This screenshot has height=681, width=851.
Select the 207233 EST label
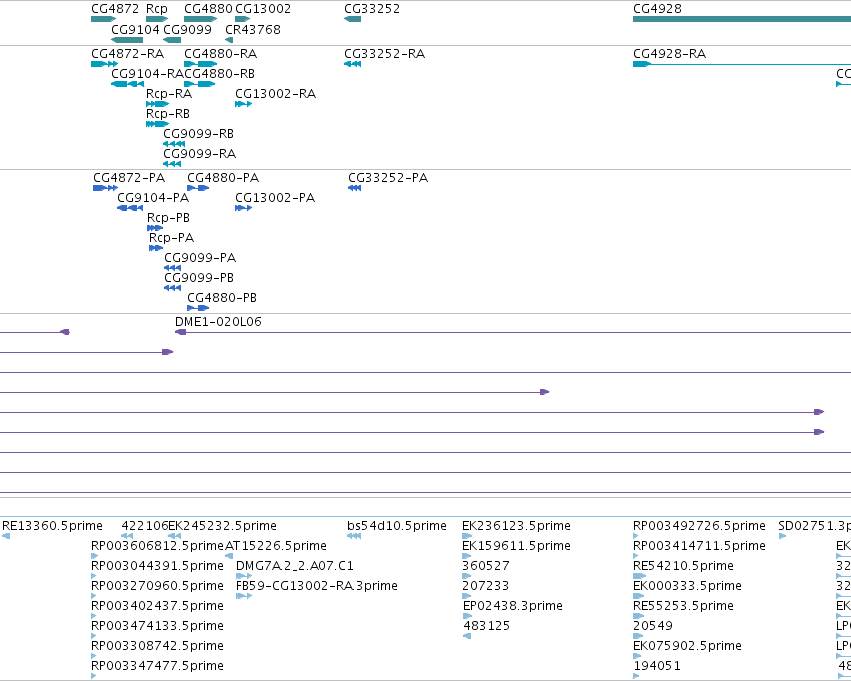coord(486,587)
